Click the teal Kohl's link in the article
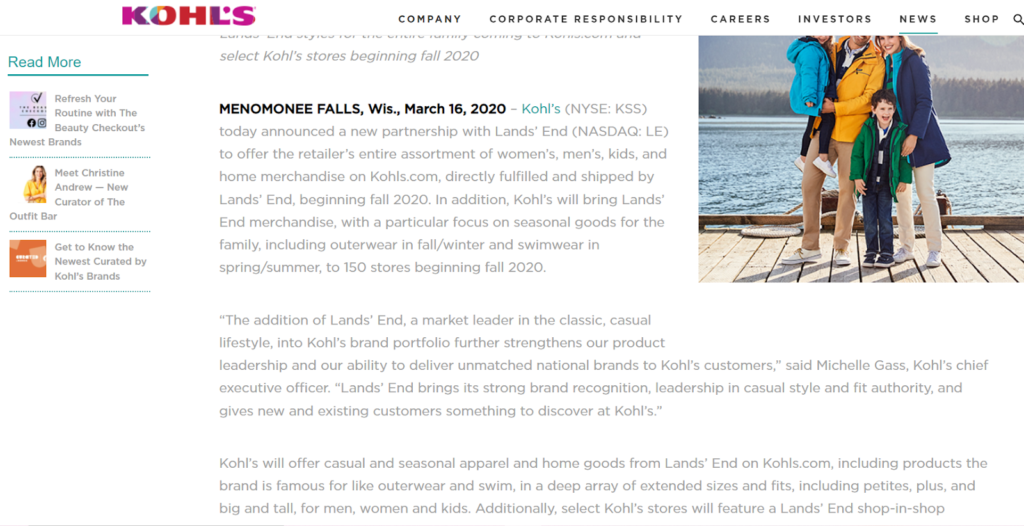1024x526 pixels. point(541,109)
